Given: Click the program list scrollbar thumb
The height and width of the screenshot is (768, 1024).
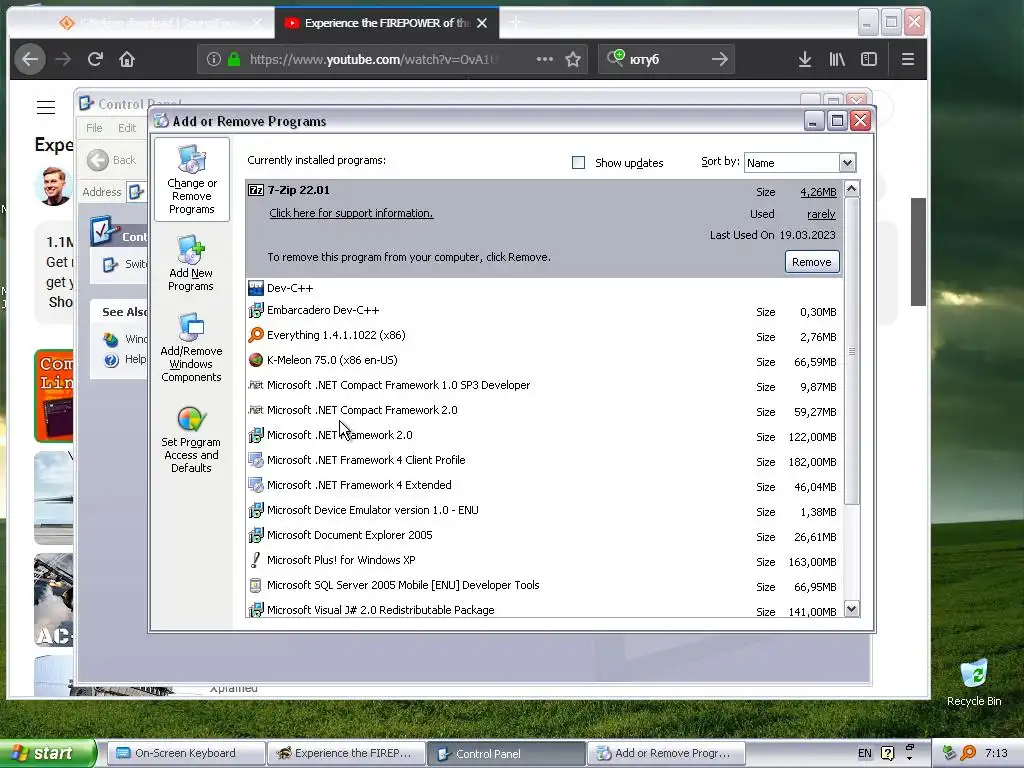Looking at the screenshot, I should pyautogui.click(x=852, y=351).
